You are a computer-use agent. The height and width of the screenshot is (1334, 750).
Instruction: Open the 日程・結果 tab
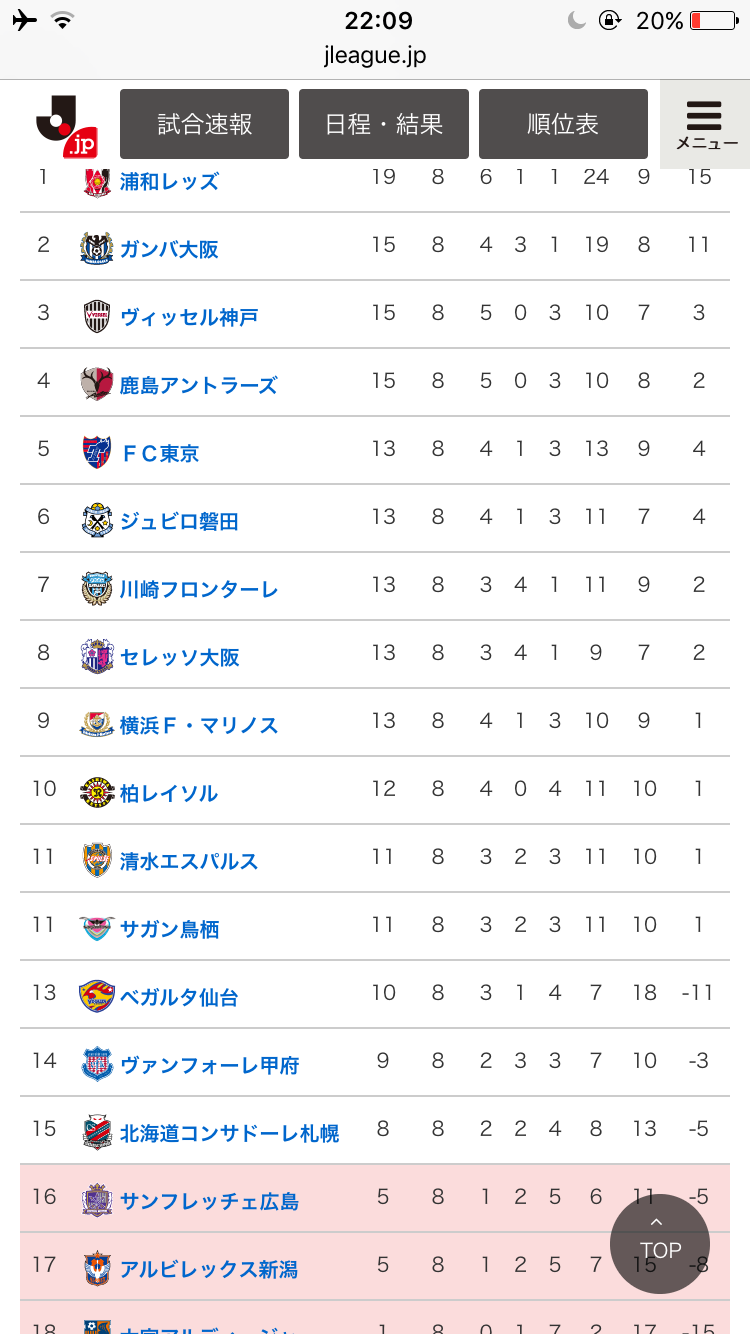point(384,124)
